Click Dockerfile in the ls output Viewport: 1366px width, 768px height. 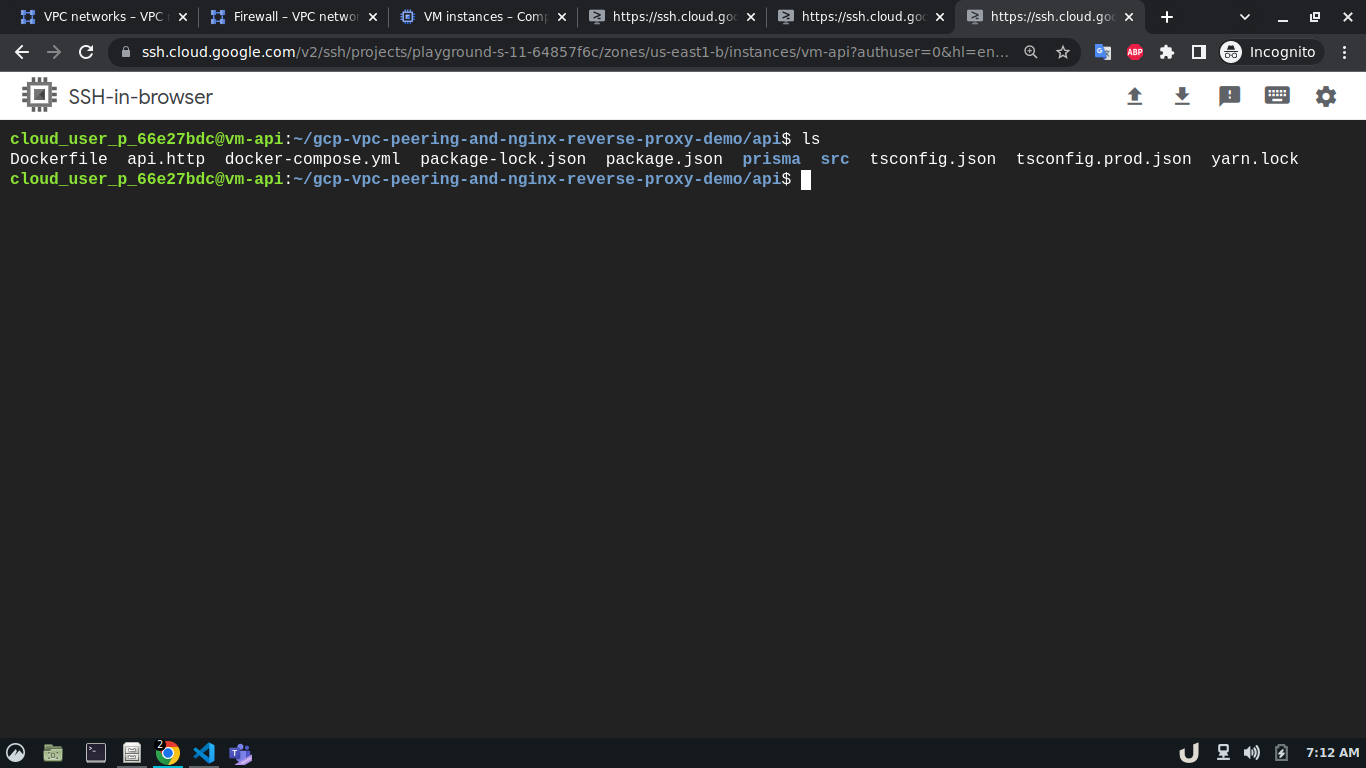(58, 159)
